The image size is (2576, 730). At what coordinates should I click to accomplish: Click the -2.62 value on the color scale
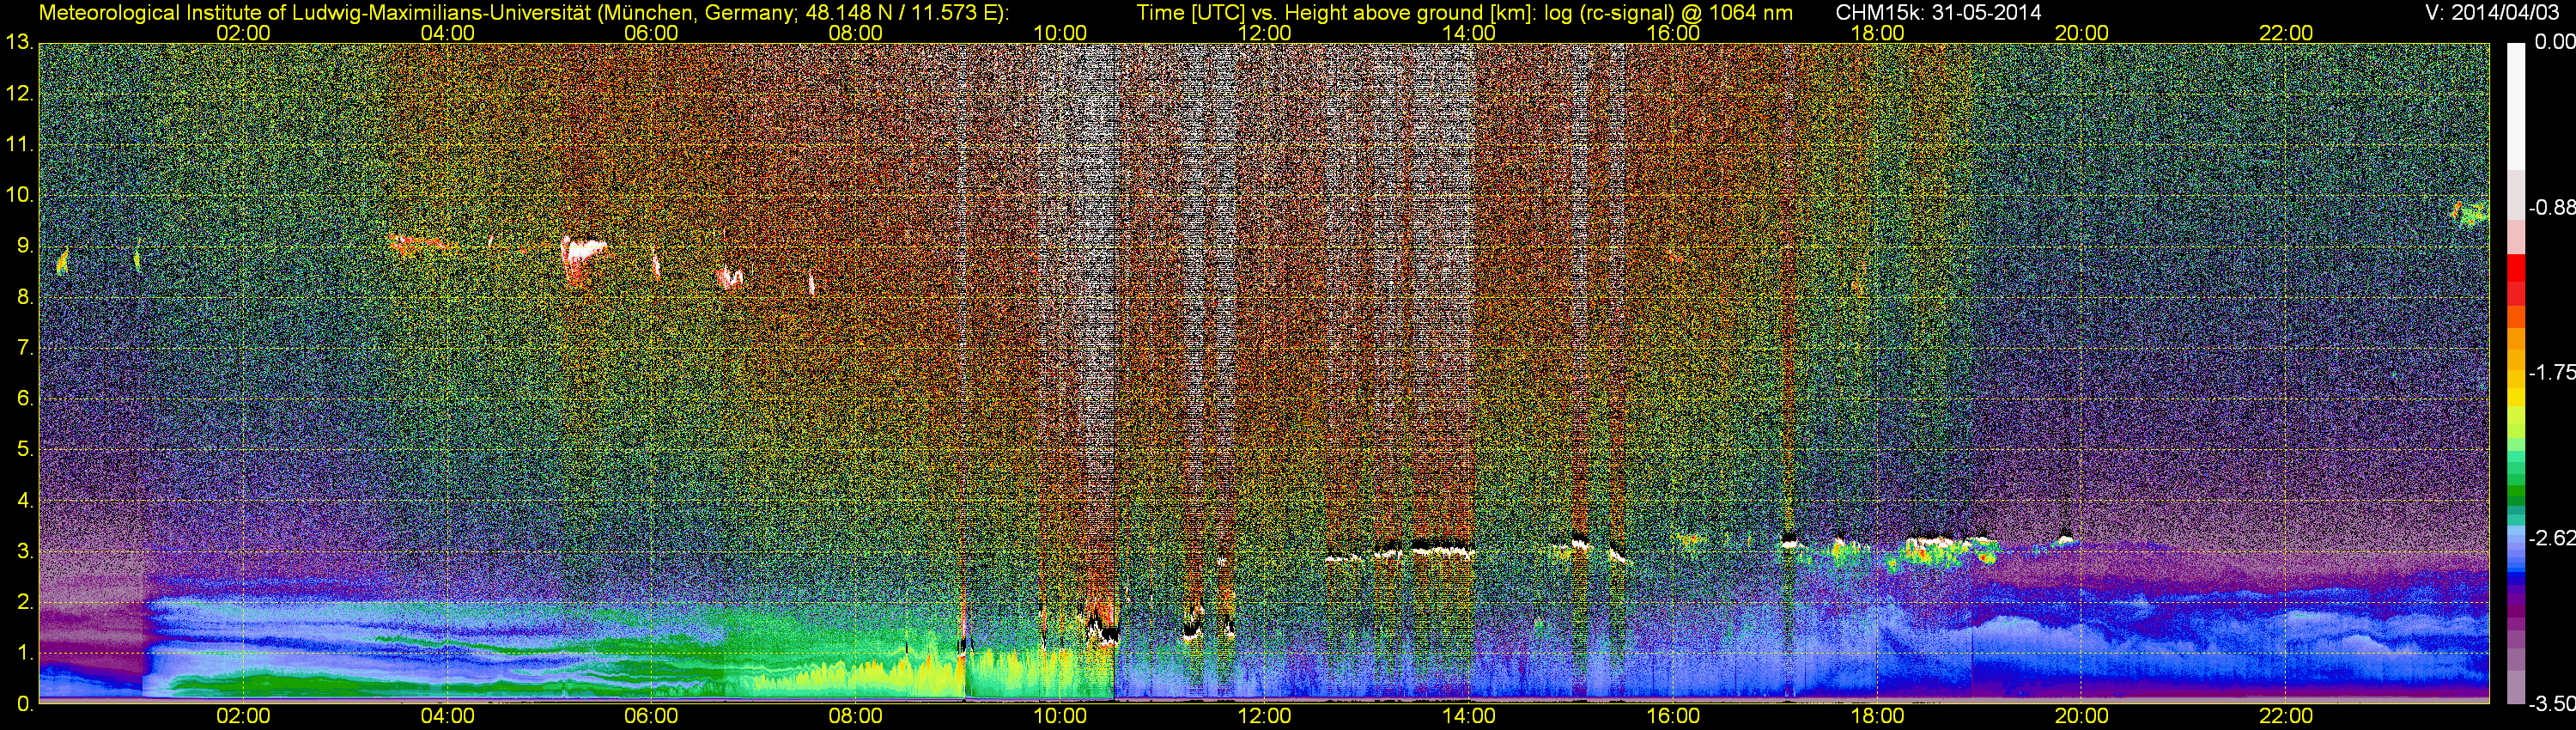(x=2552, y=538)
